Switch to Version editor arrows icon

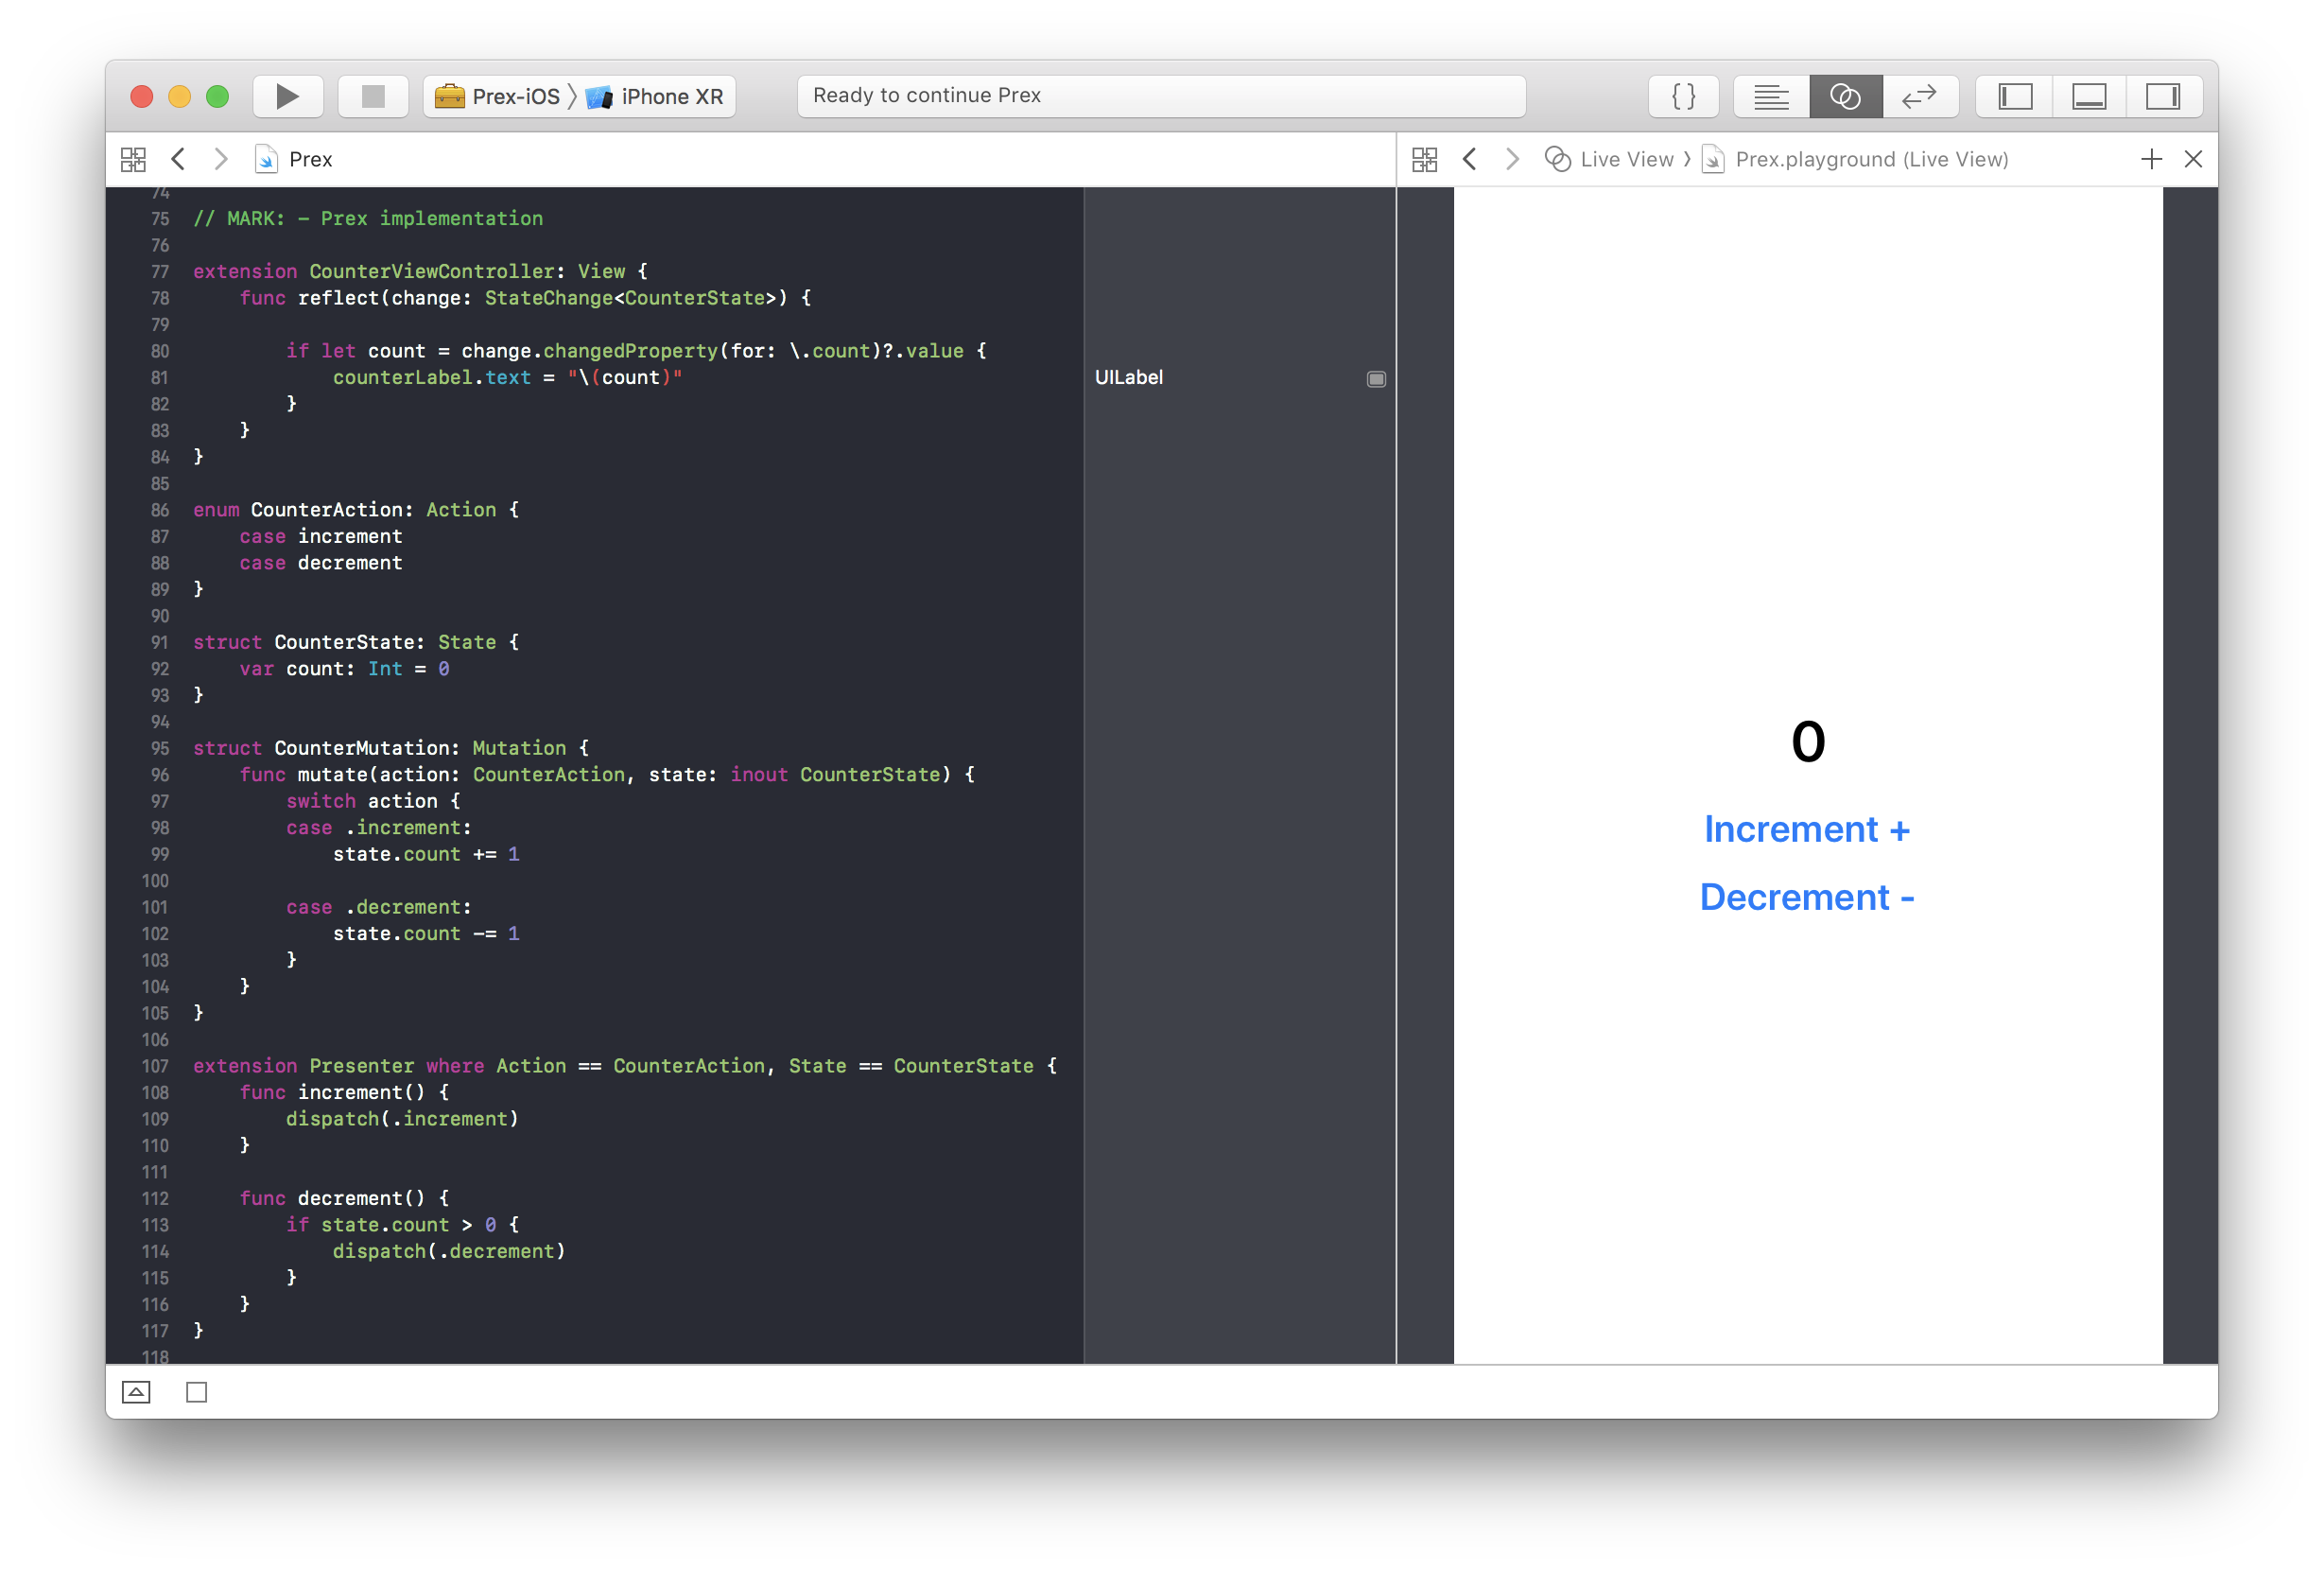pos(1919,96)
